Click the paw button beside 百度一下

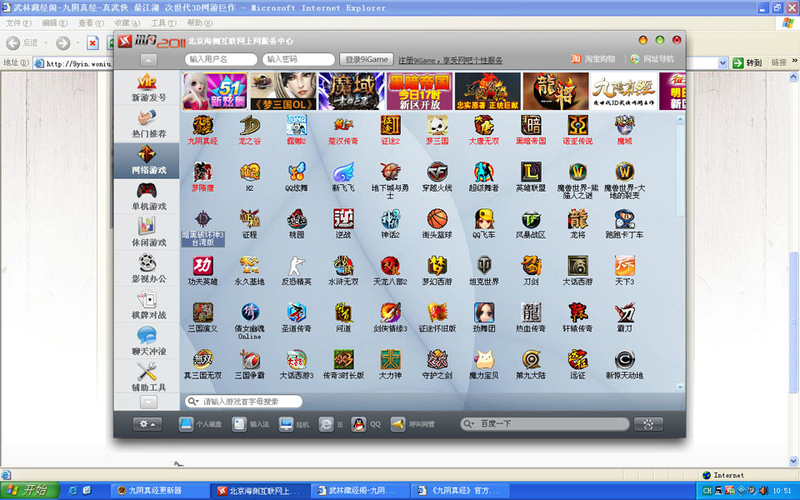pos(648,424)
